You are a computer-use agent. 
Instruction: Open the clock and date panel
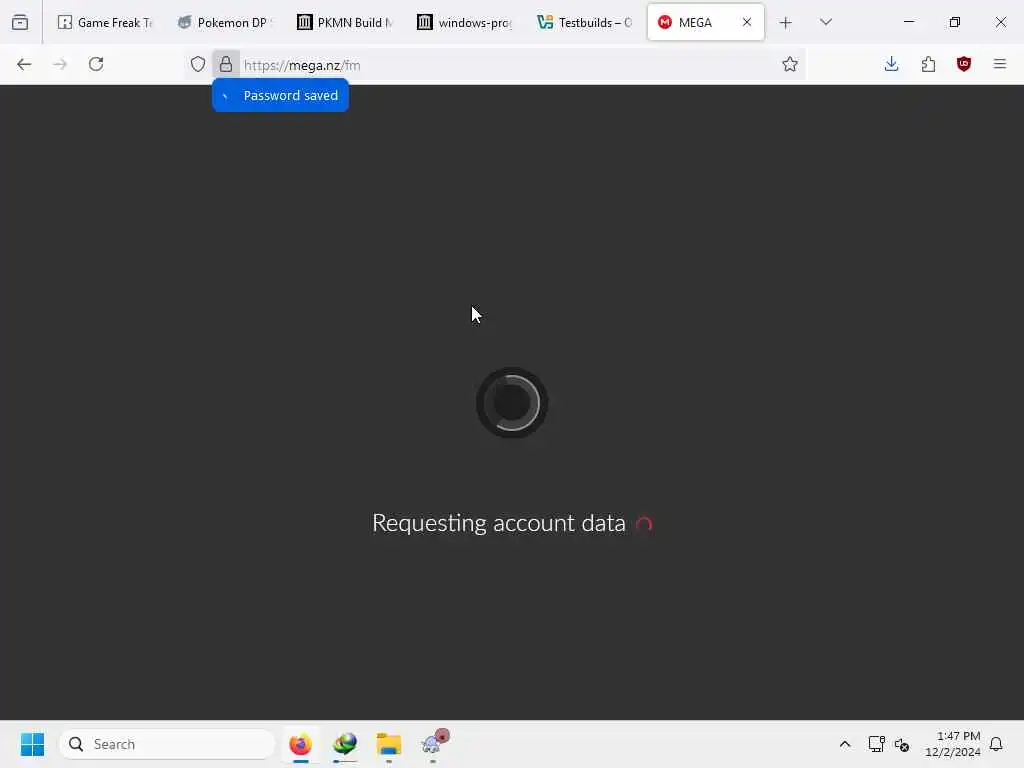coord(952,744)
